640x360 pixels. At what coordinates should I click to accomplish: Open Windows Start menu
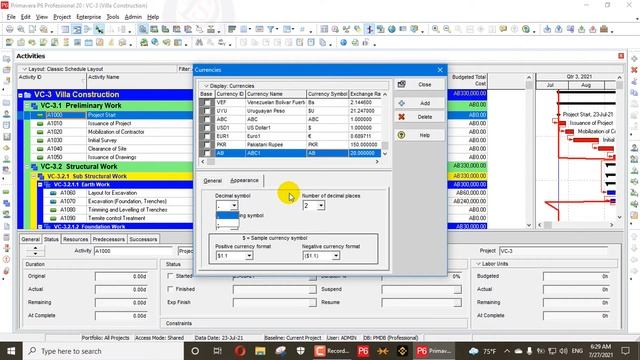coord(11,351)
